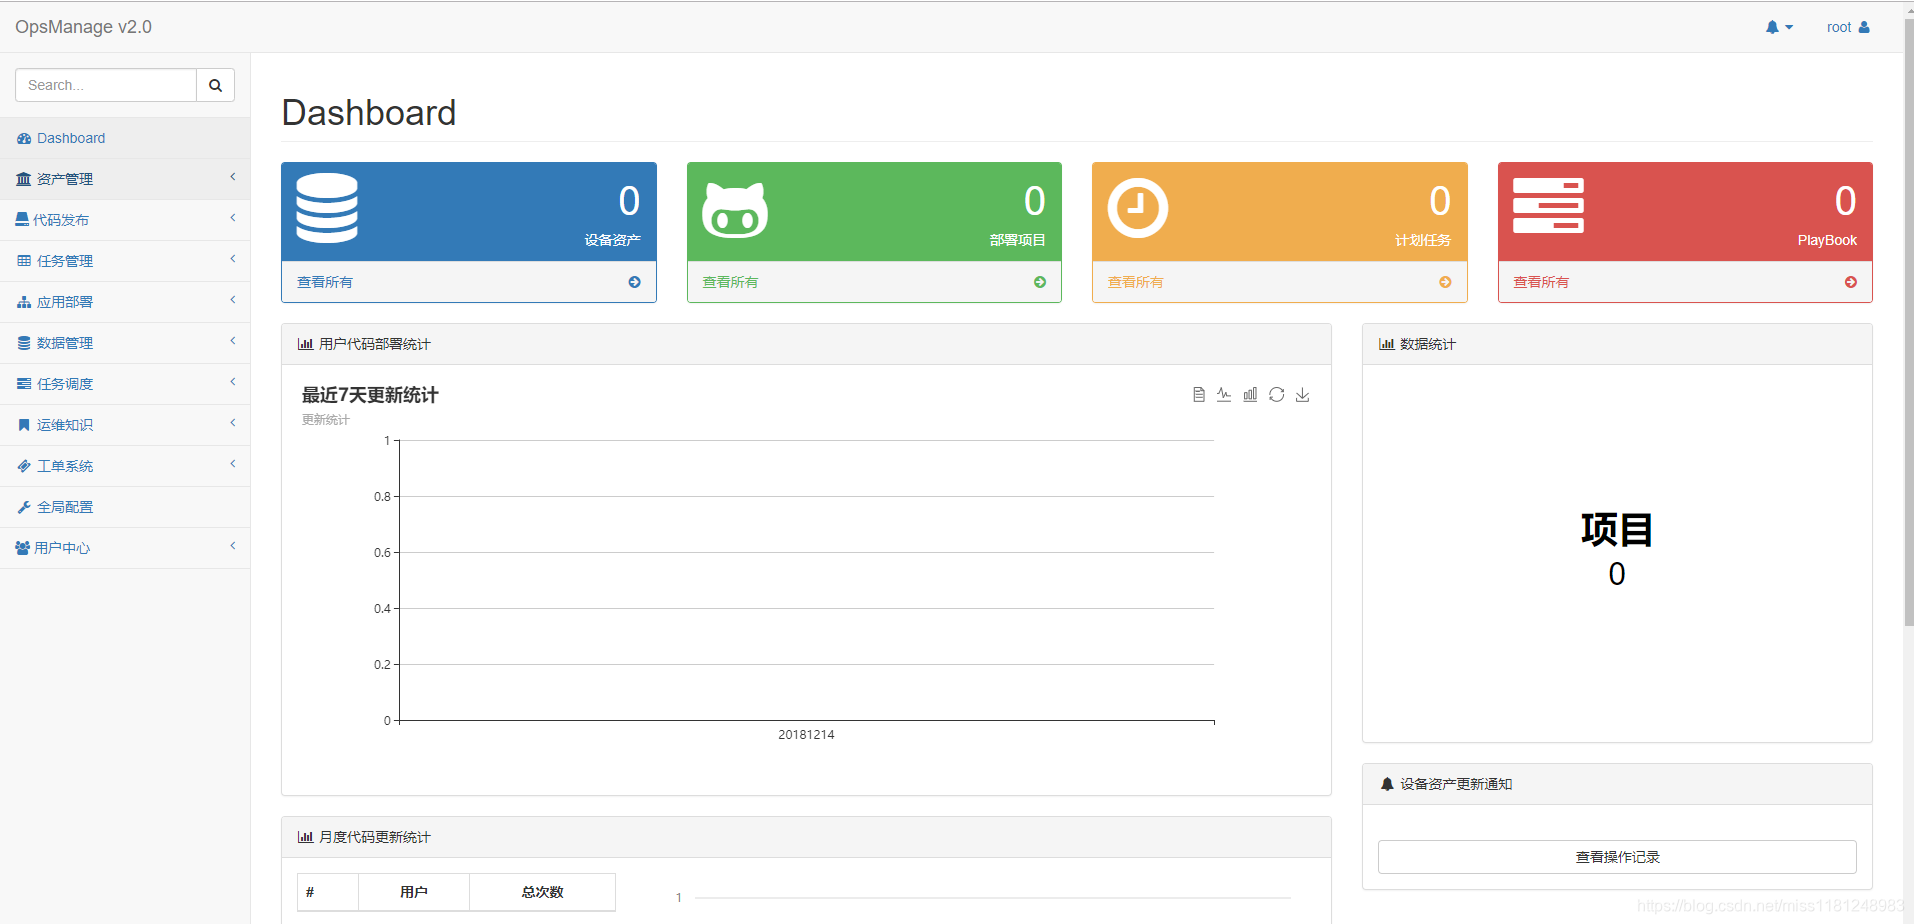Expand the 资产管理 sidebar menu
Viewport: 1914px width, 924px height.
(x=125, y=179)
